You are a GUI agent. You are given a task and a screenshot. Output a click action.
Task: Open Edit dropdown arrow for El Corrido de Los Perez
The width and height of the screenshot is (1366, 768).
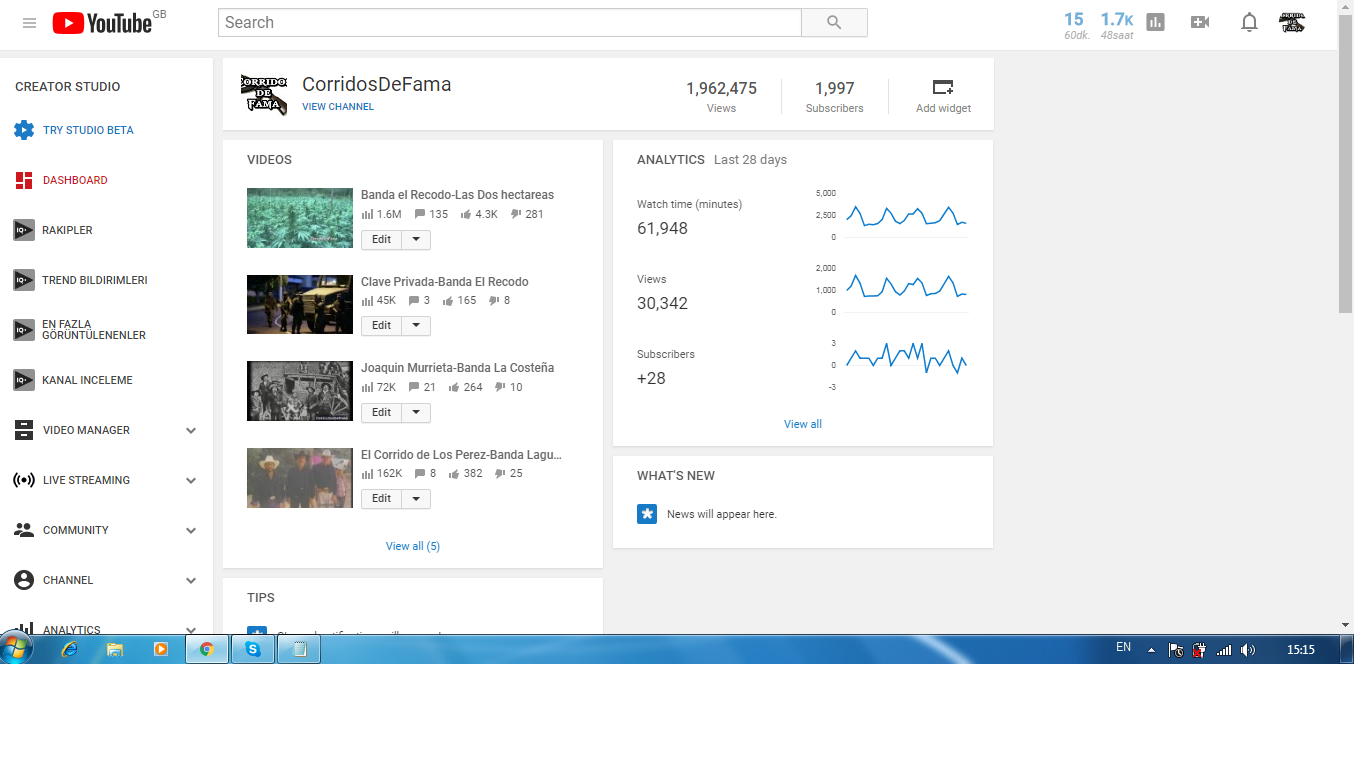(416, 499)
